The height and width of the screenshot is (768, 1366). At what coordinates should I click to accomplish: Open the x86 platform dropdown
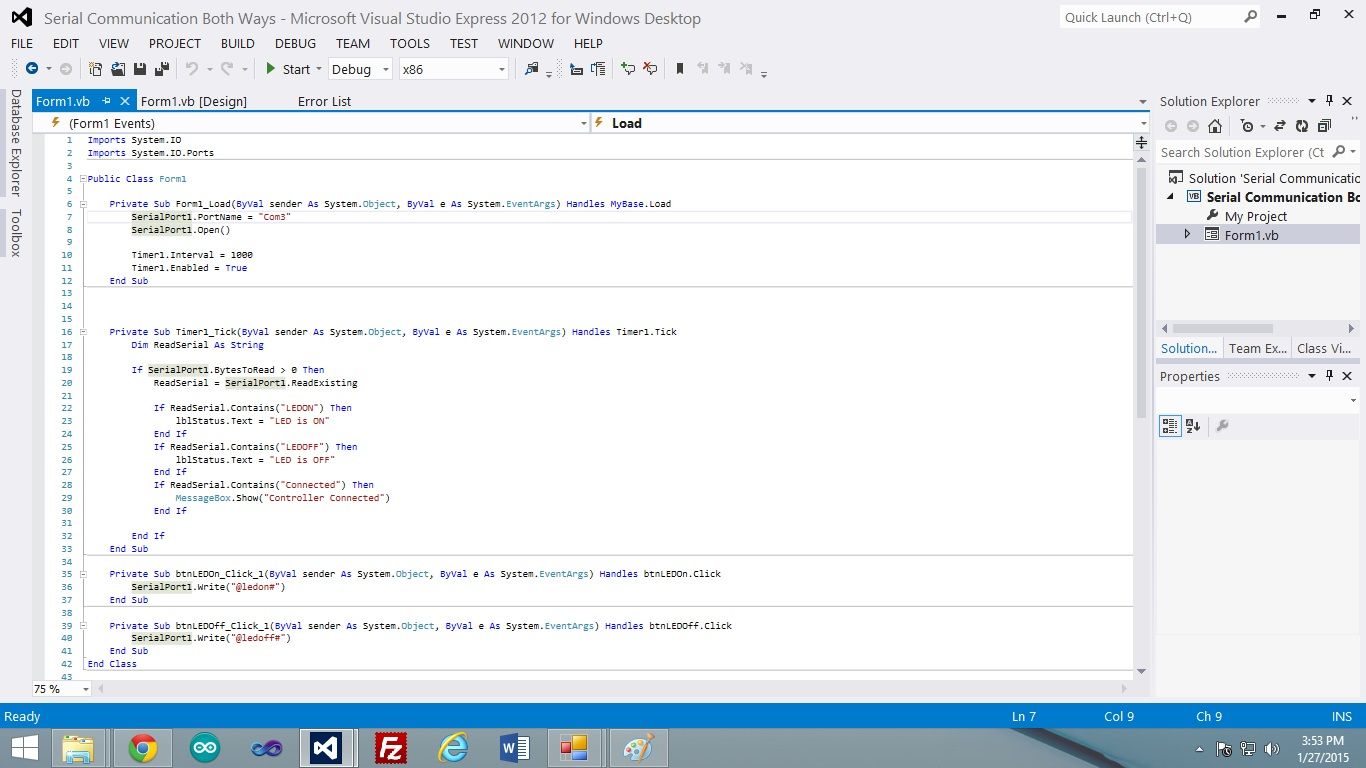500,69
